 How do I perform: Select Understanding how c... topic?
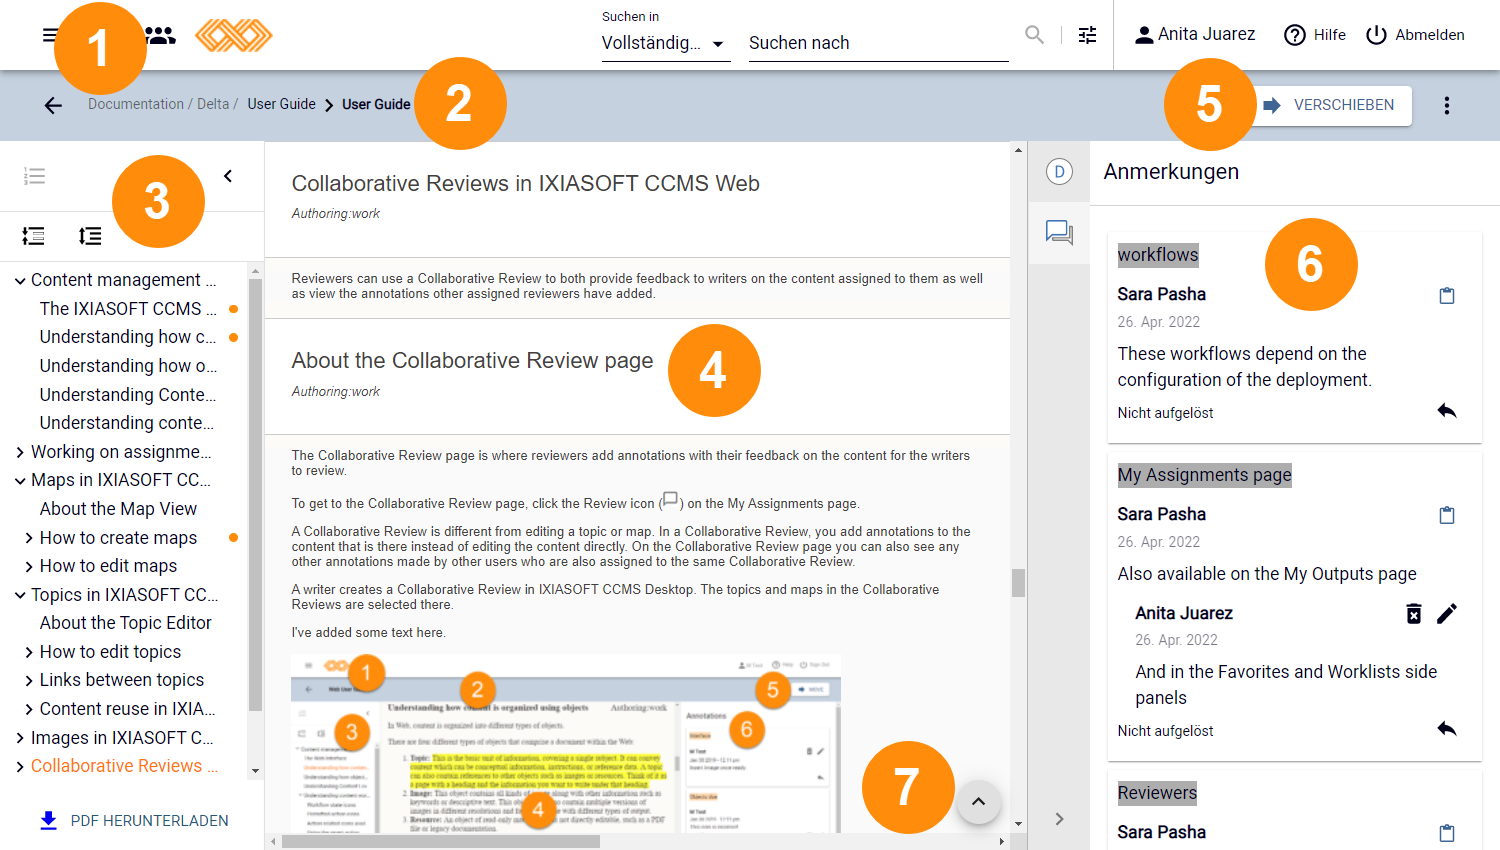coord(128,337)
